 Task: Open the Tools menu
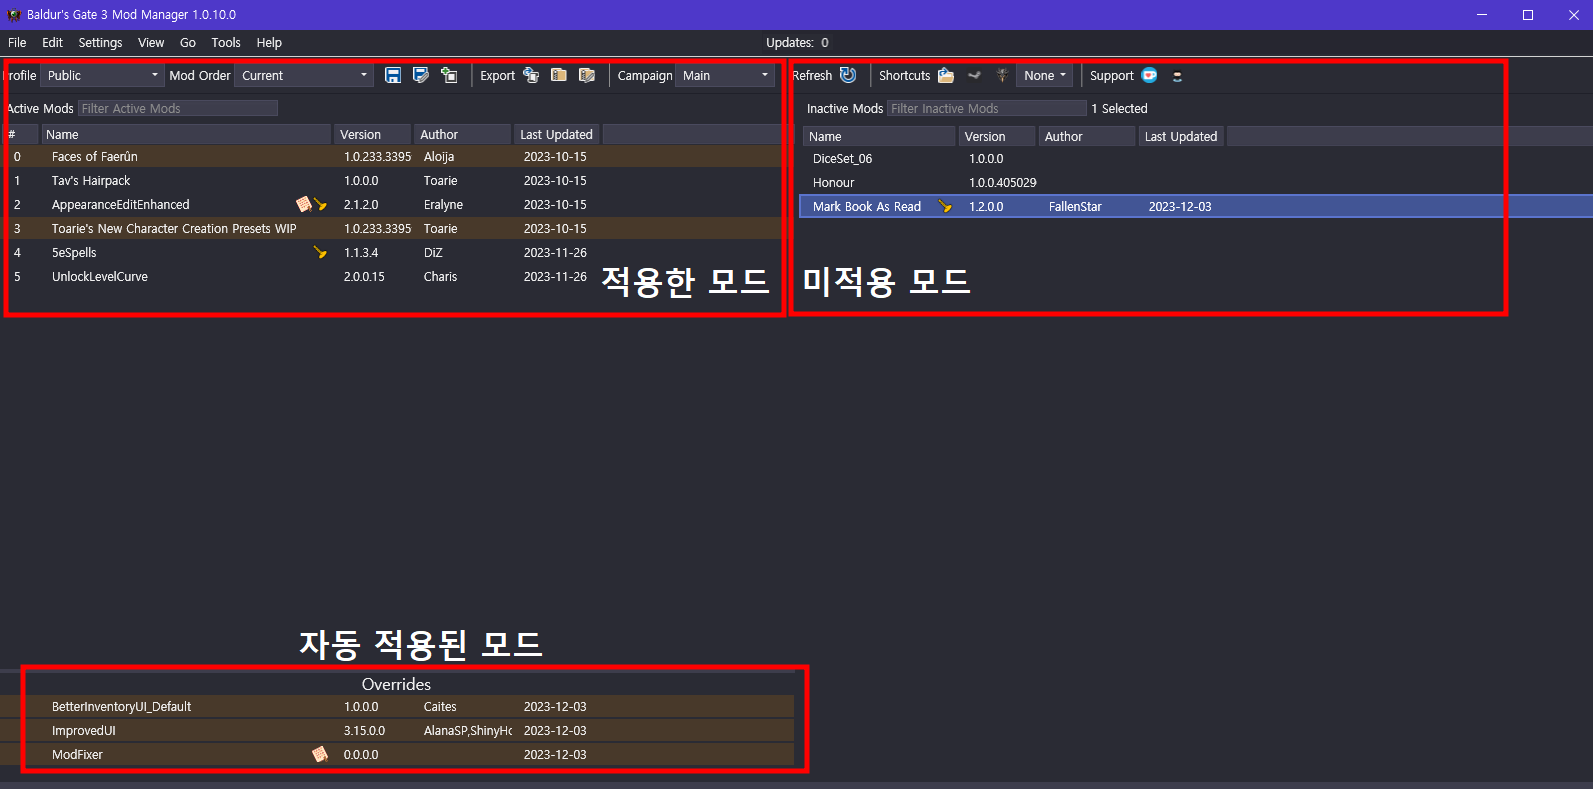[226, 42]
